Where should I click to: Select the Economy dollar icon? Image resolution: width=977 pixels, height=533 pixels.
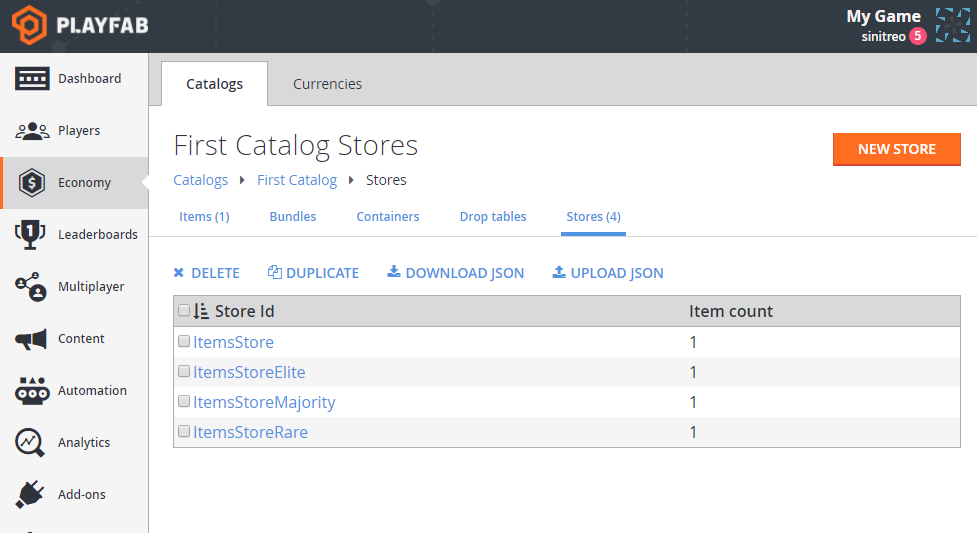point(32,183)
